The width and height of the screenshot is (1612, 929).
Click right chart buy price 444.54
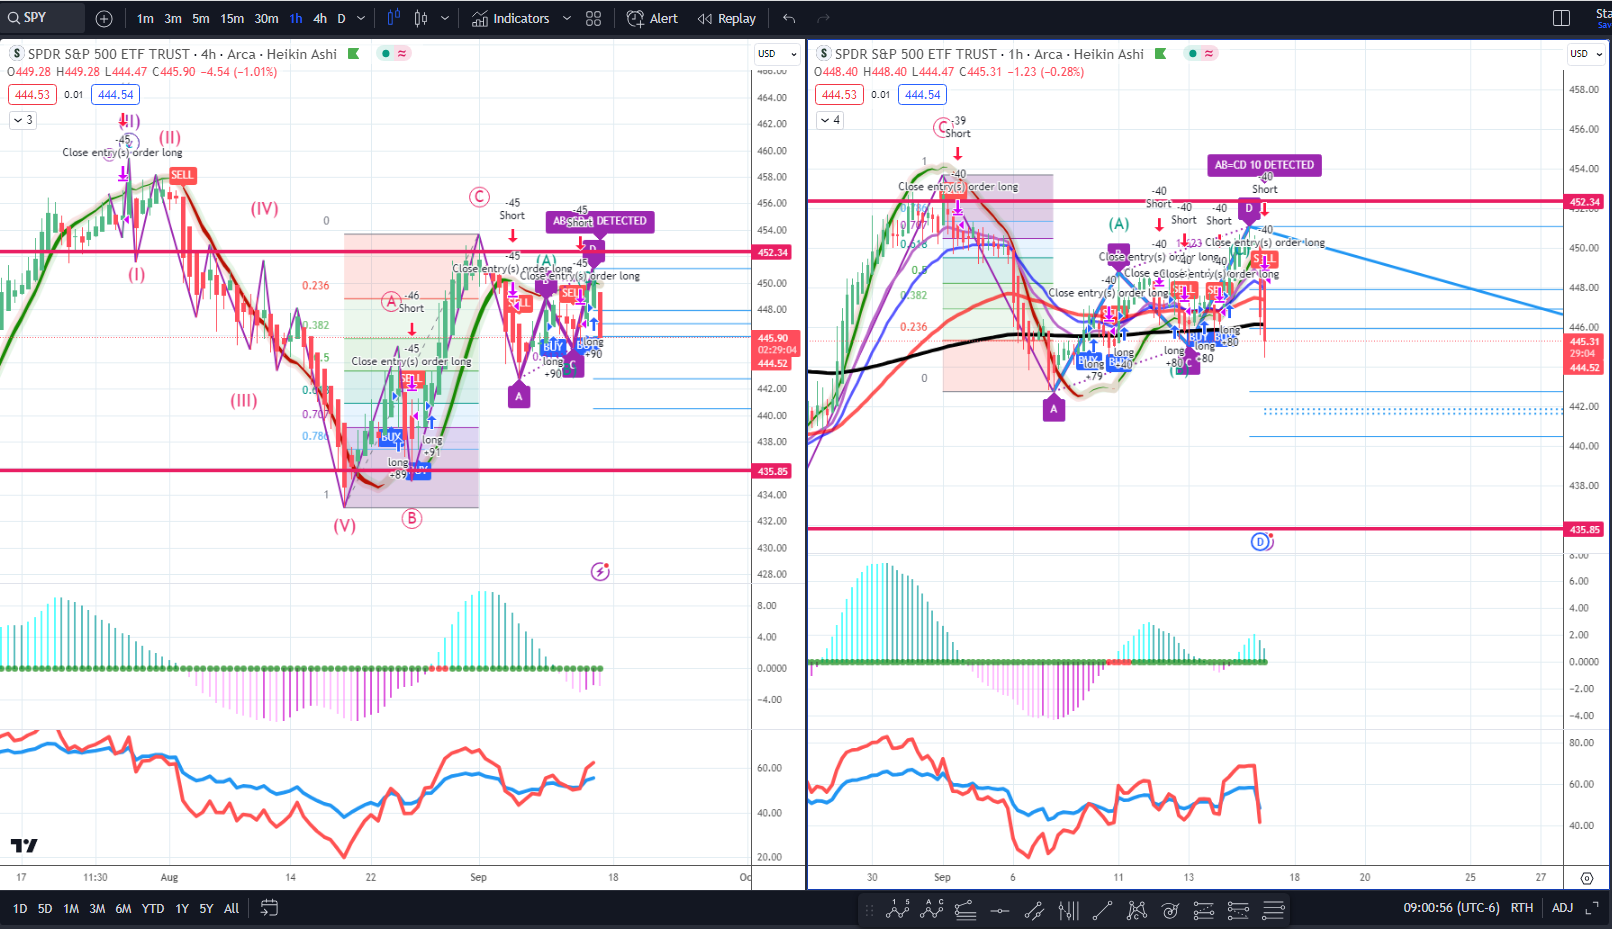pos(923,95)
